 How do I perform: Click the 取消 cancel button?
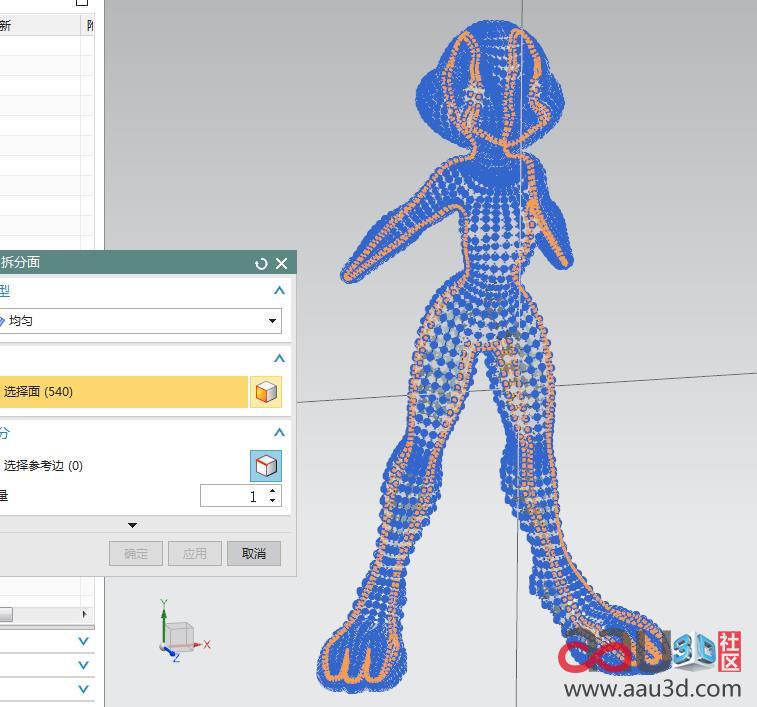pyautogui.click(x=254, y=553)
